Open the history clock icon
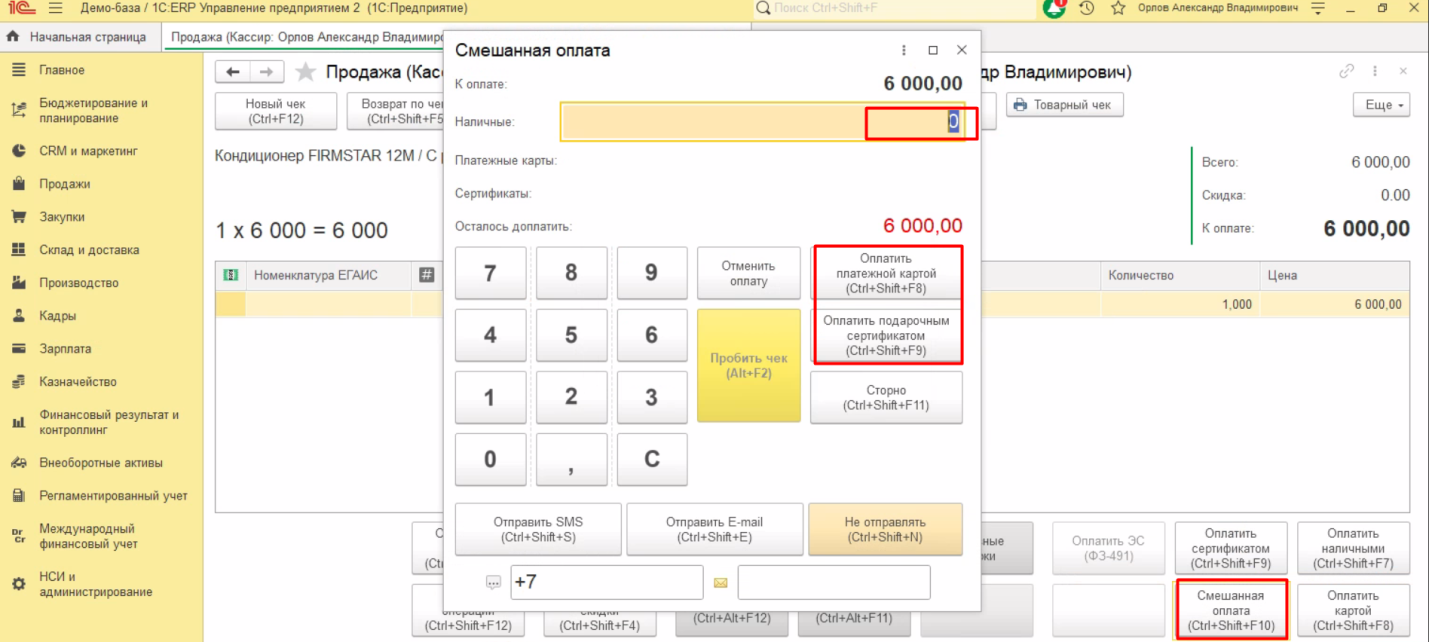Viewport: 1429px width, 642px height. click(1087, 8)
